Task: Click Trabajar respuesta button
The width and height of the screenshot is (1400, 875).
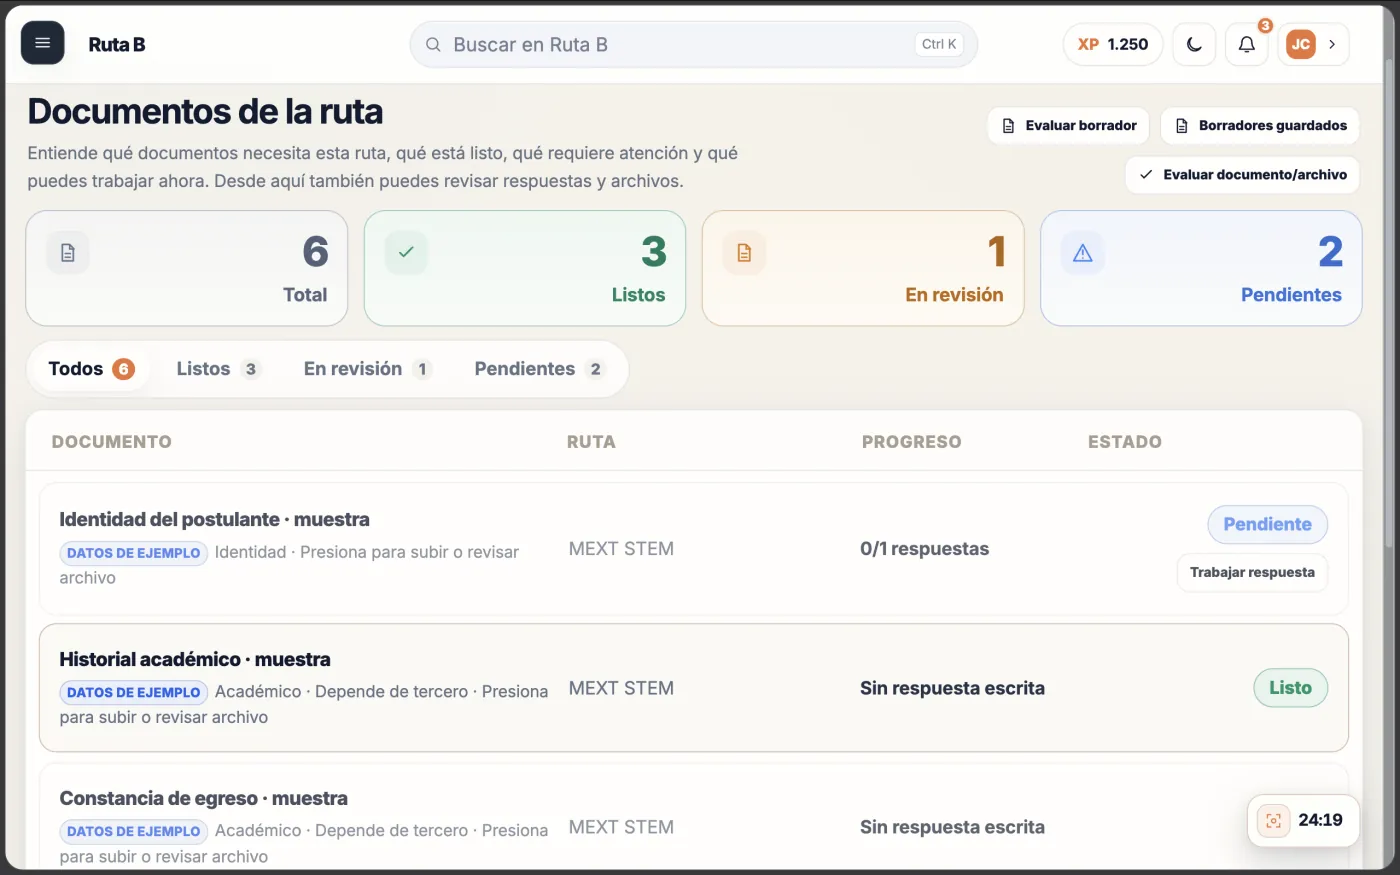Action: coord(1252,573)
